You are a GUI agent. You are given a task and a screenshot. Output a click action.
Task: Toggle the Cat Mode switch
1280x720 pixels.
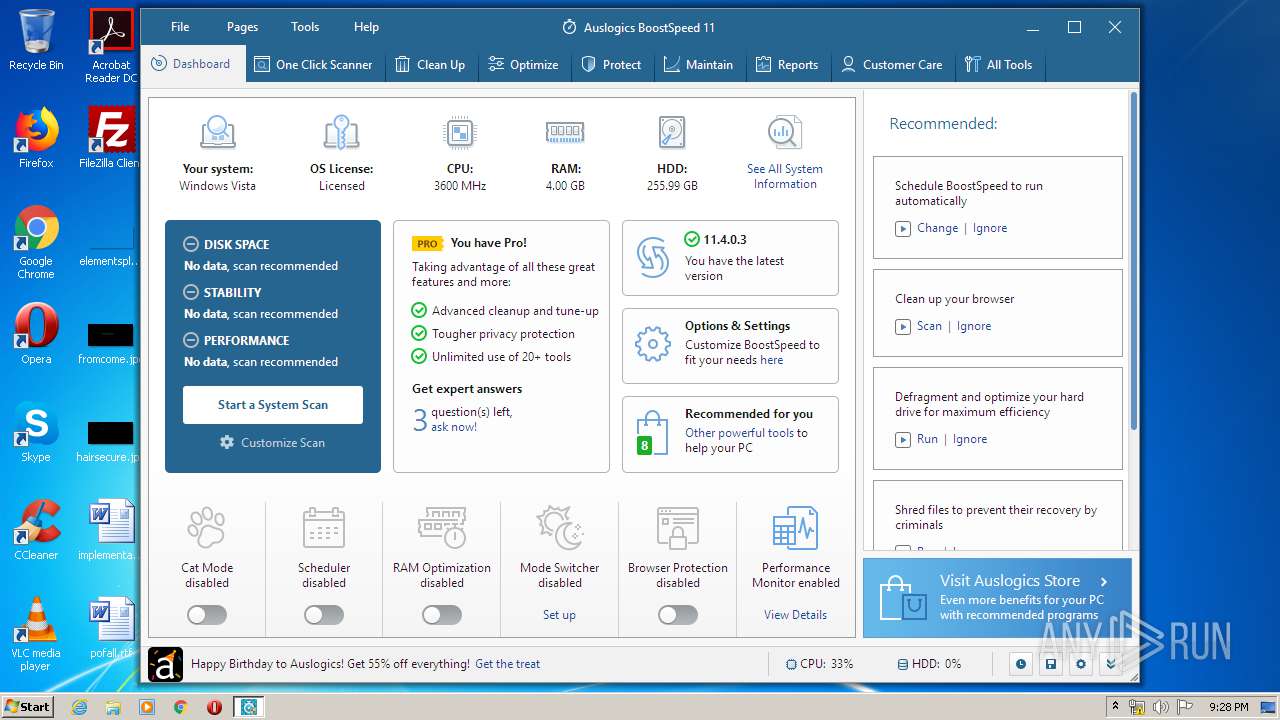coord(207,615)
